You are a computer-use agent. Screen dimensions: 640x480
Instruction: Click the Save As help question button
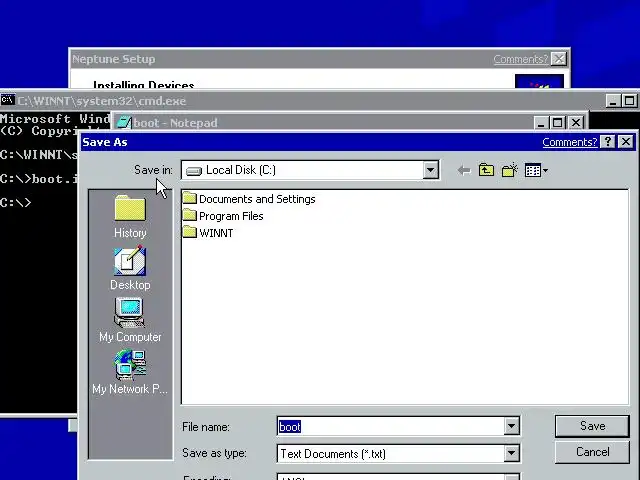[608, 142]
